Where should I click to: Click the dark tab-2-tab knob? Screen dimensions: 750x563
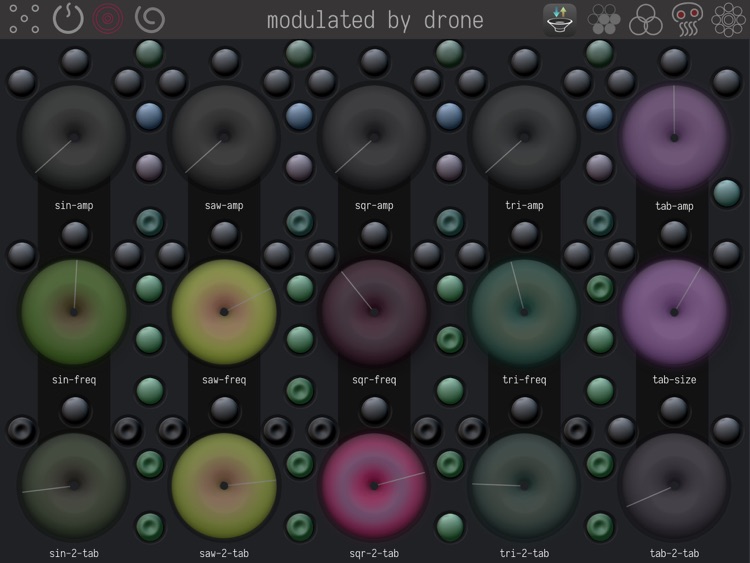click(674, 486)
